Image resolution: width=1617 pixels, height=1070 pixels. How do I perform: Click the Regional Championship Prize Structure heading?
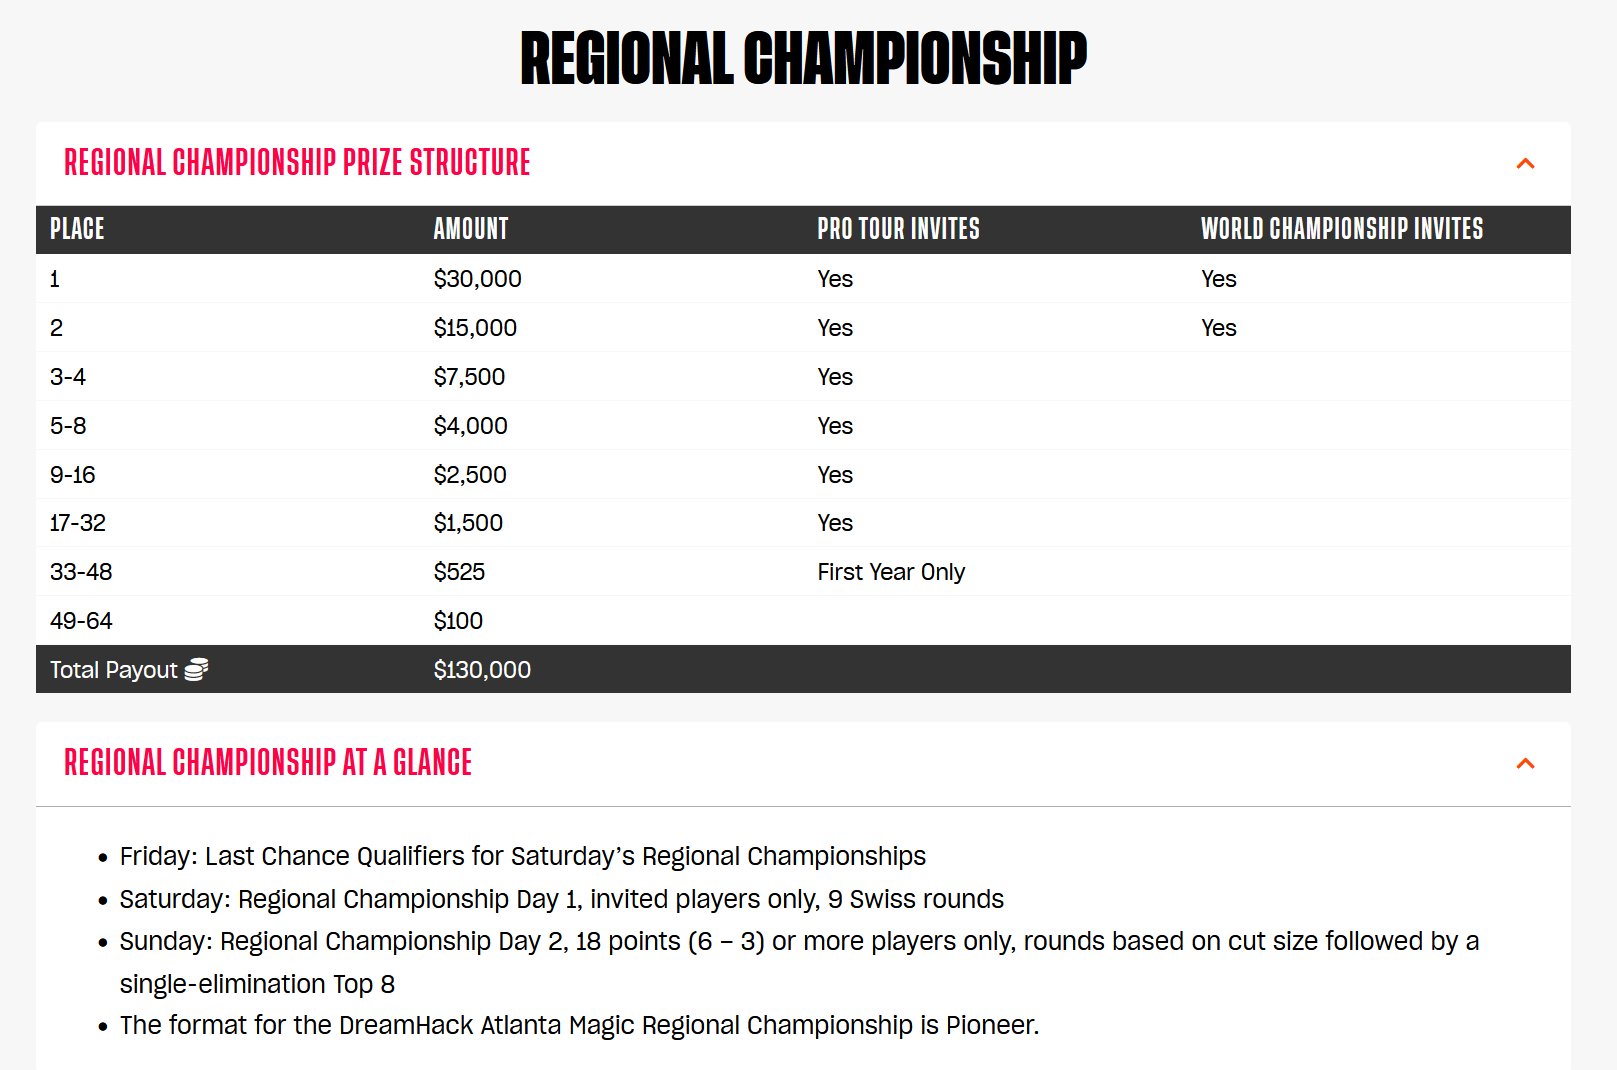(x=297, y=163)
